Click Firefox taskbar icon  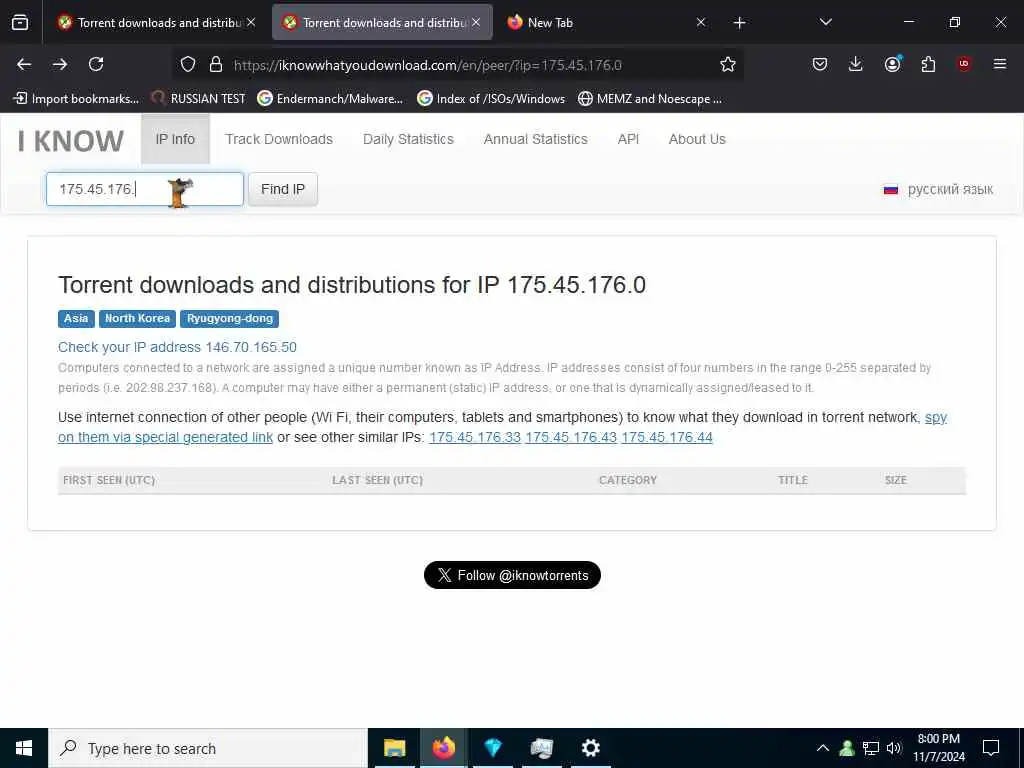(443, 748)
